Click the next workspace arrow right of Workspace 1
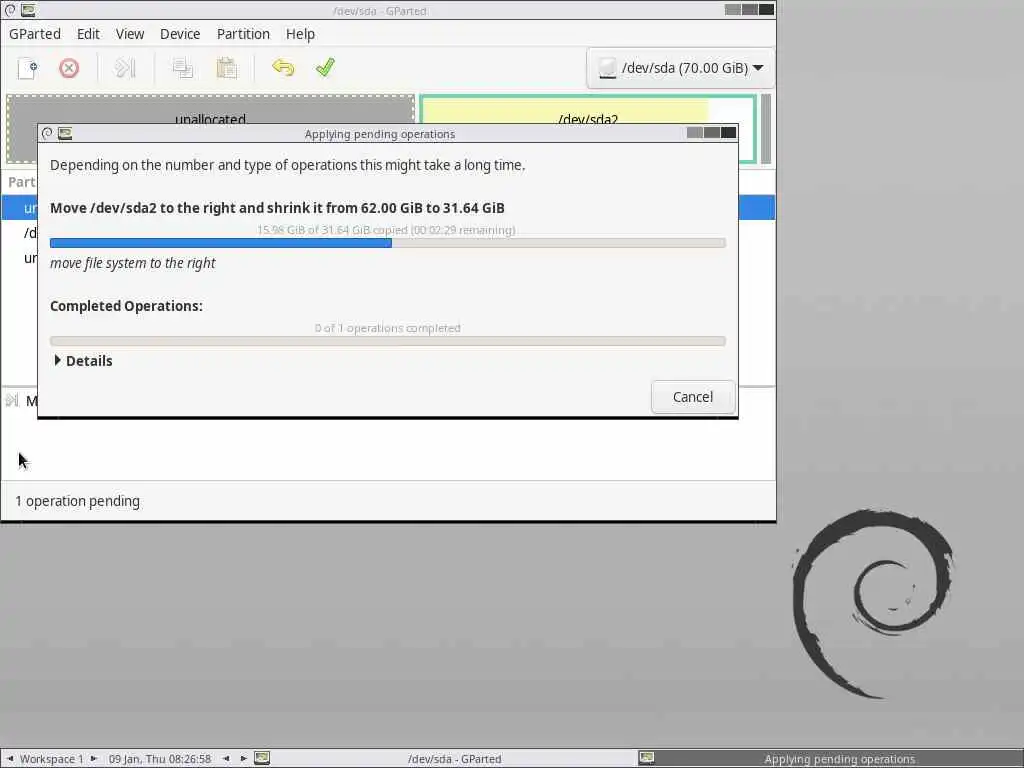The width and height of the screenshot is (1024, 768). point(94,759)
